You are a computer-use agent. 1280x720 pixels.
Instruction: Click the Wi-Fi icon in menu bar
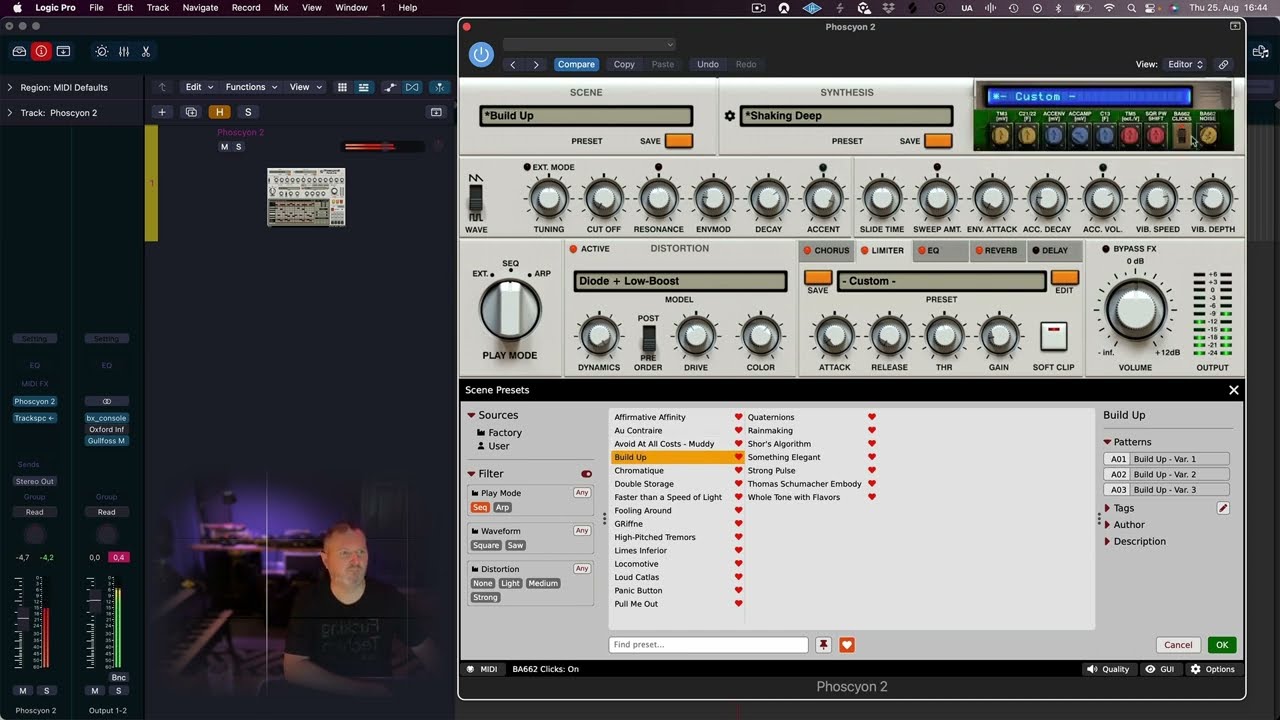coord(1109,8)
